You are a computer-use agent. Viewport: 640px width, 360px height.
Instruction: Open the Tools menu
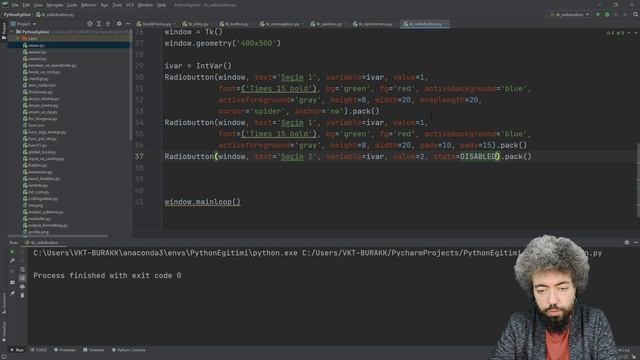[117, 5]
